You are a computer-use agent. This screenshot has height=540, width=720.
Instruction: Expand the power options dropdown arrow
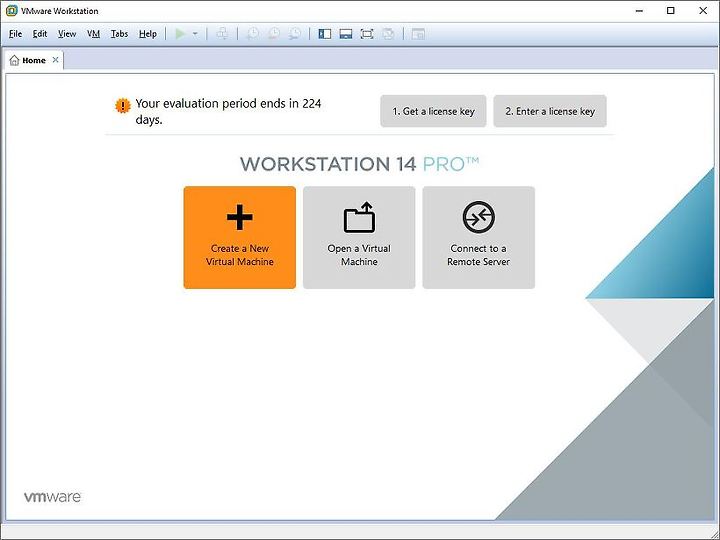(195, 34)
